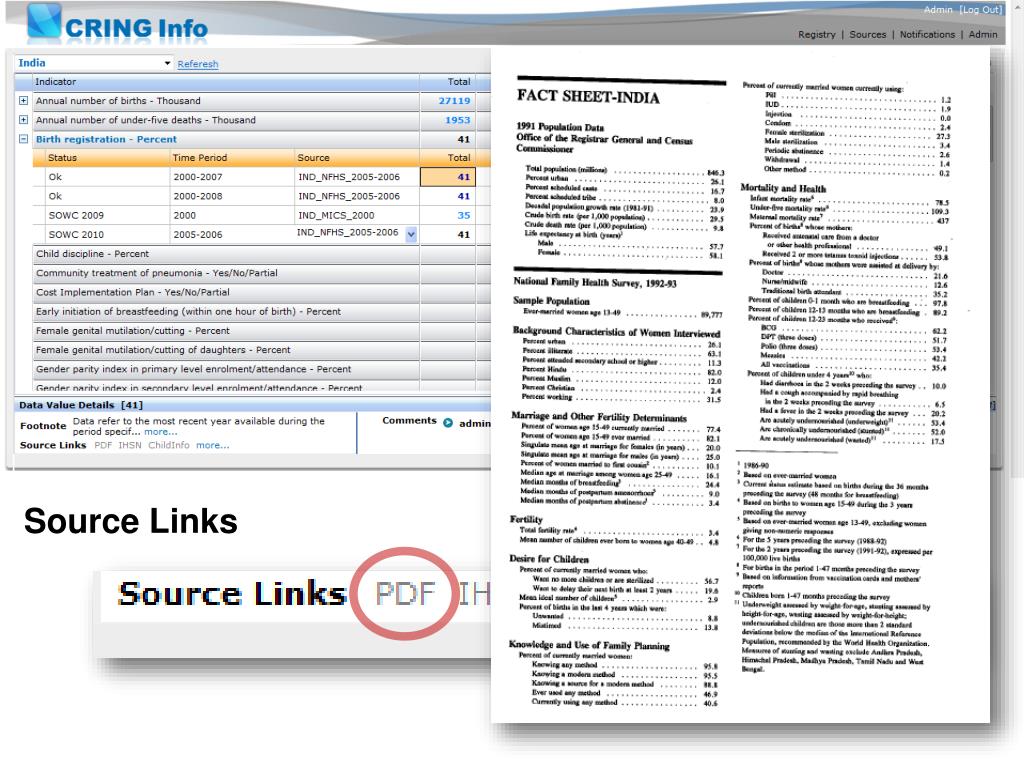Viewport: 1024px width, 768px height.
Task: Expand Annual number of under-five deaths row
Action: point(24,120)
